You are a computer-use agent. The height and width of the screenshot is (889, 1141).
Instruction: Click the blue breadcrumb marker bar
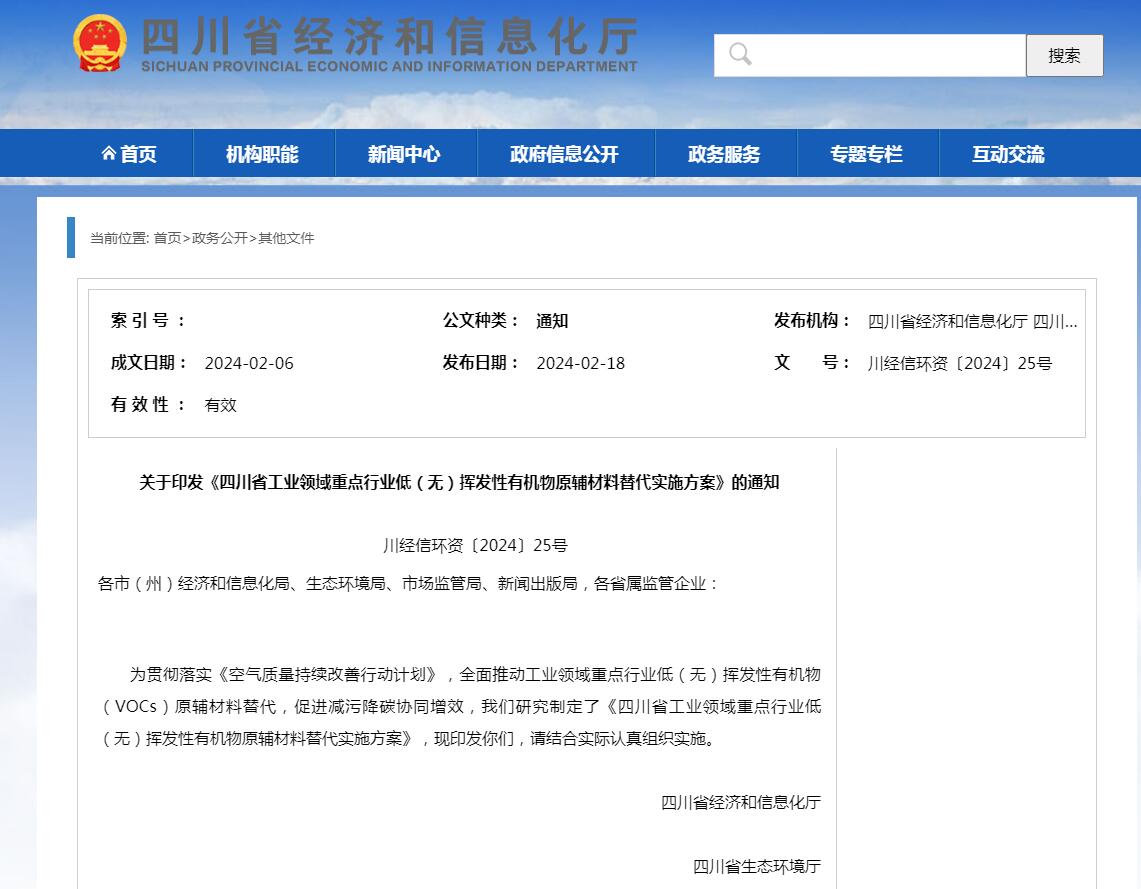[69, 237]
